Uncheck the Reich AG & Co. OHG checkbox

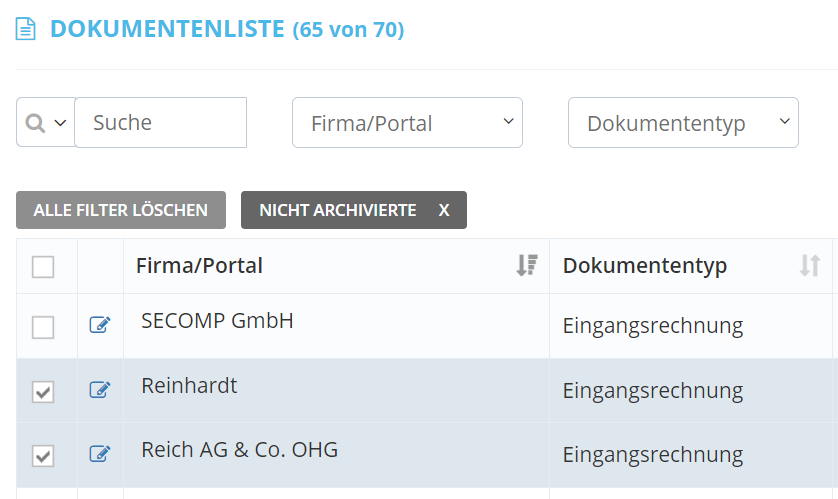point(43,456)
